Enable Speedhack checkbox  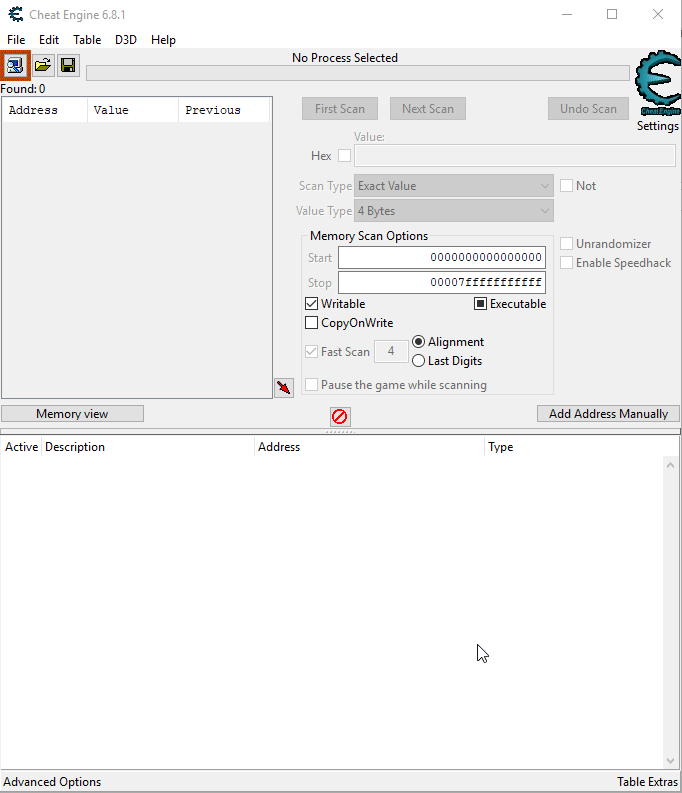567,263
